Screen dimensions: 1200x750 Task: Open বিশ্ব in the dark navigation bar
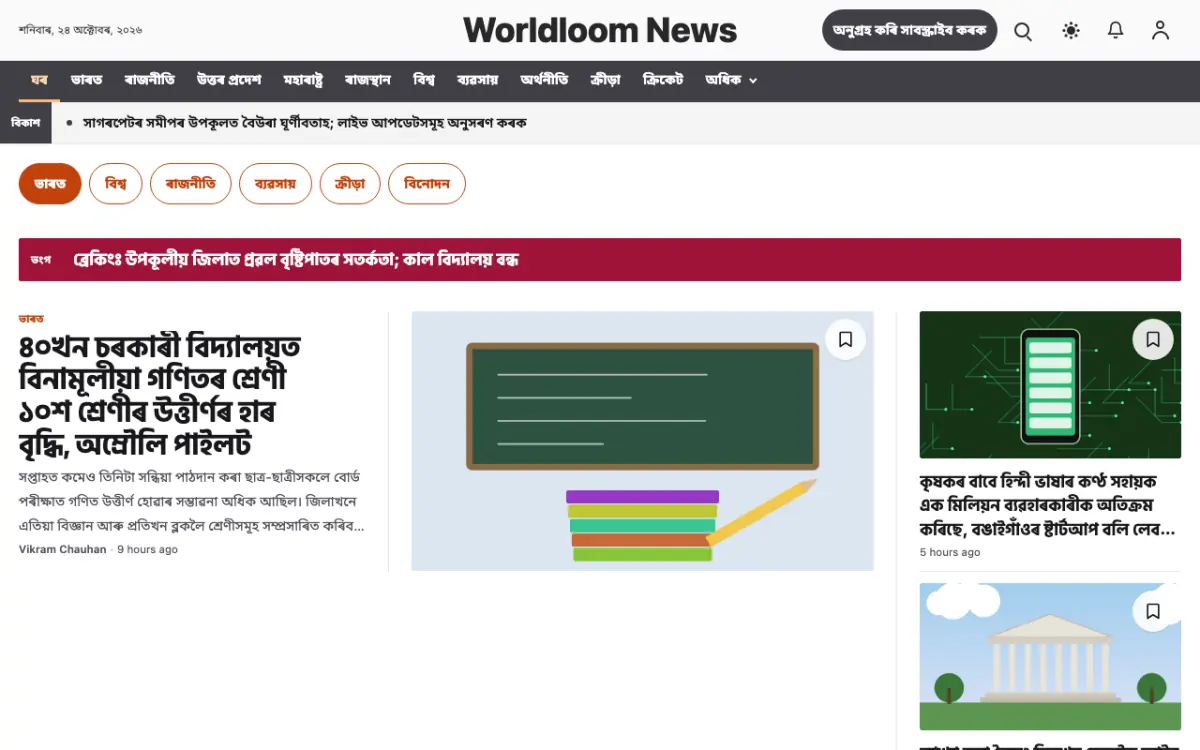(424, 80)
